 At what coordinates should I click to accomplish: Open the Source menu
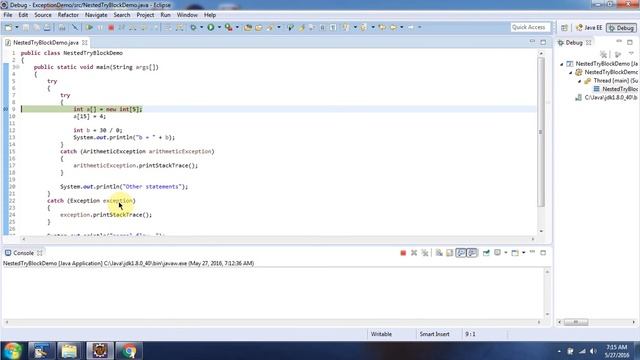[x=43, y=15]
